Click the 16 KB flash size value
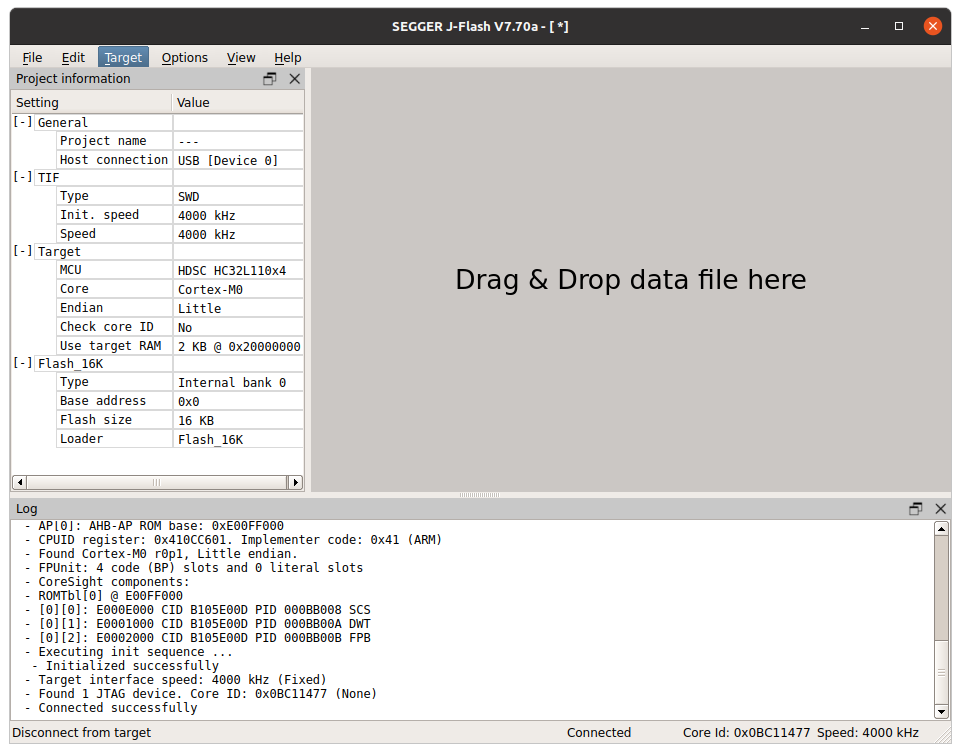Viewport: 961px width, 753px height. 196,421
